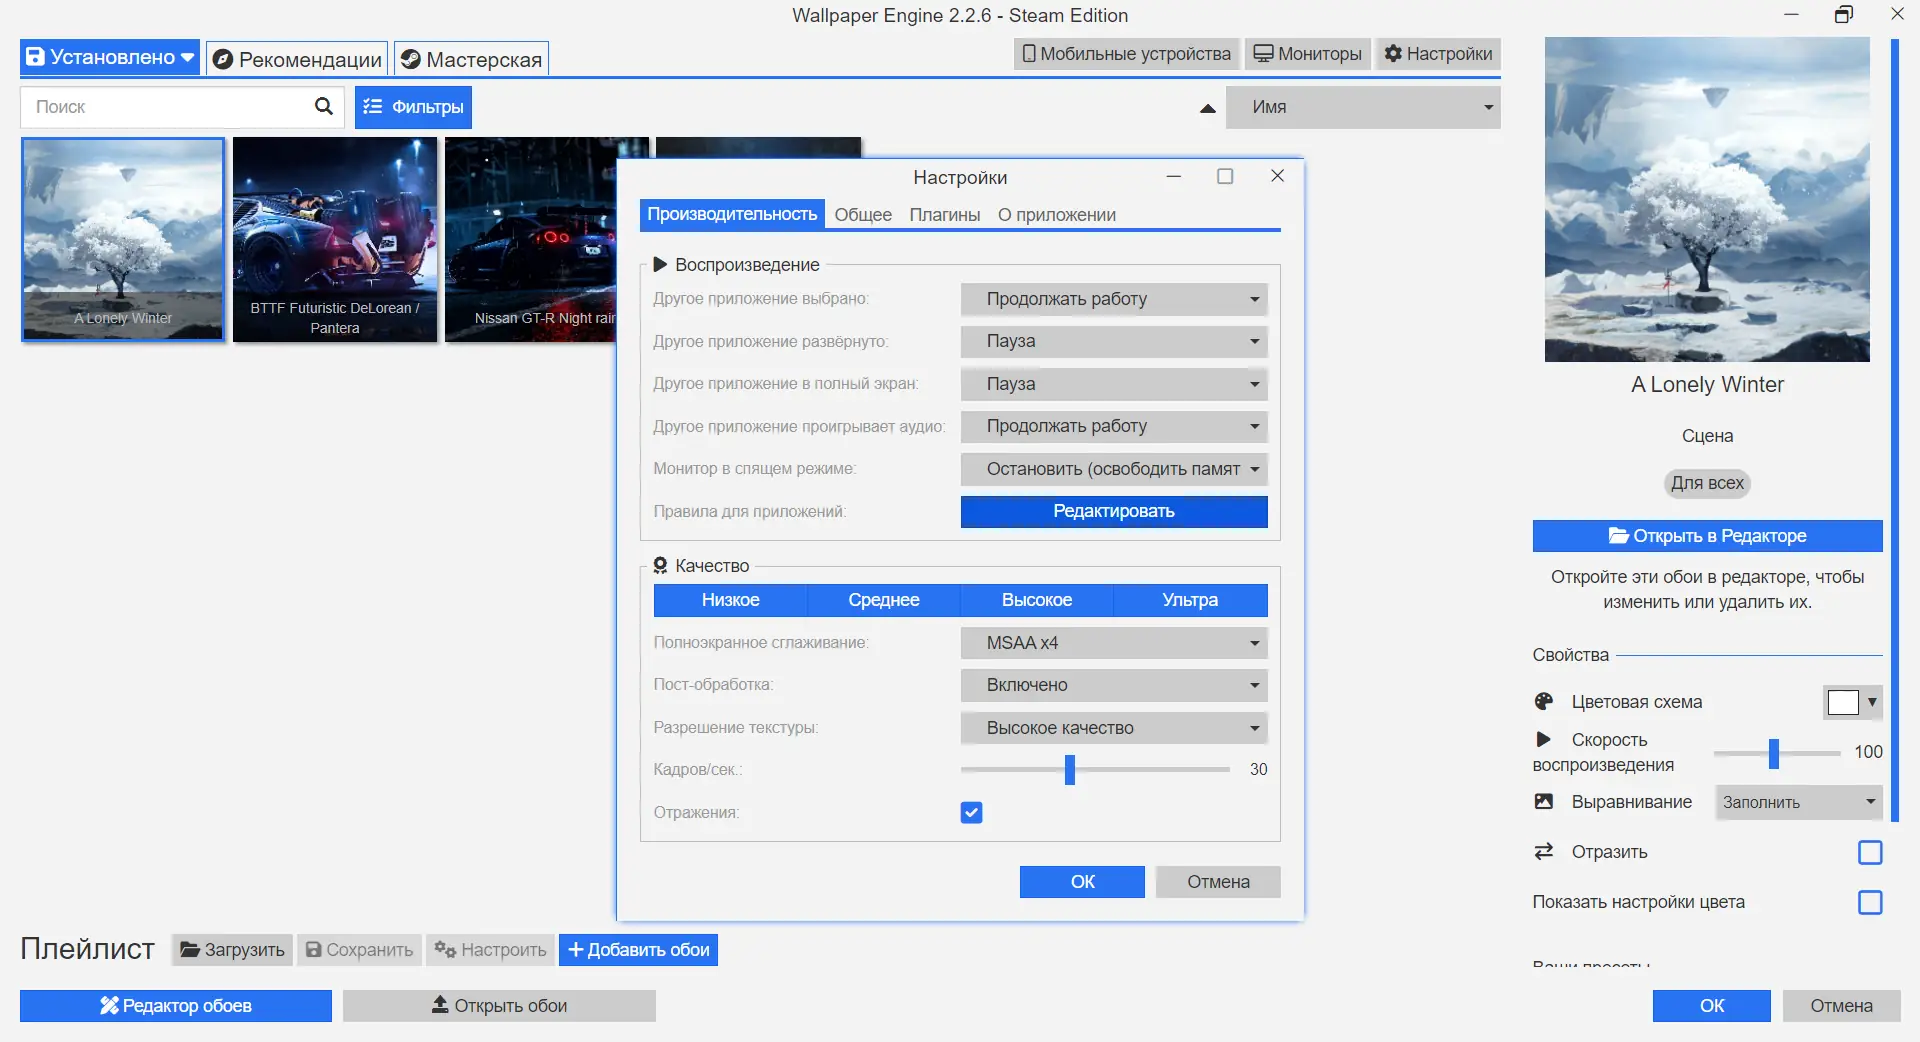1920x1042 pixels.
Task: Click the Для всех rating tag
Action: click(1707, 484)
